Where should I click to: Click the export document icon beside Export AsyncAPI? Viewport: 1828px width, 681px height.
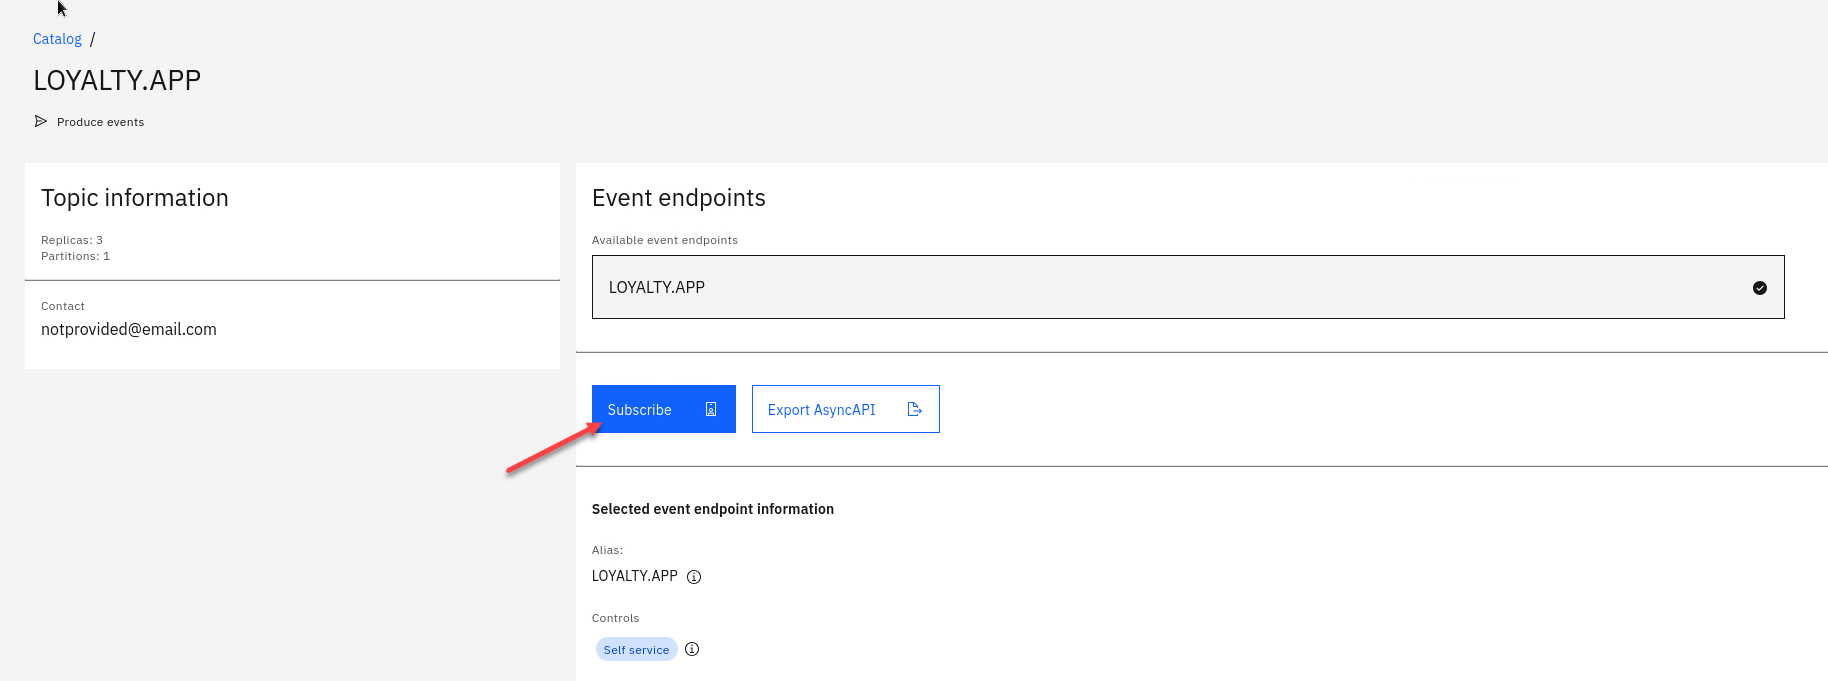[x=914, y=409]
